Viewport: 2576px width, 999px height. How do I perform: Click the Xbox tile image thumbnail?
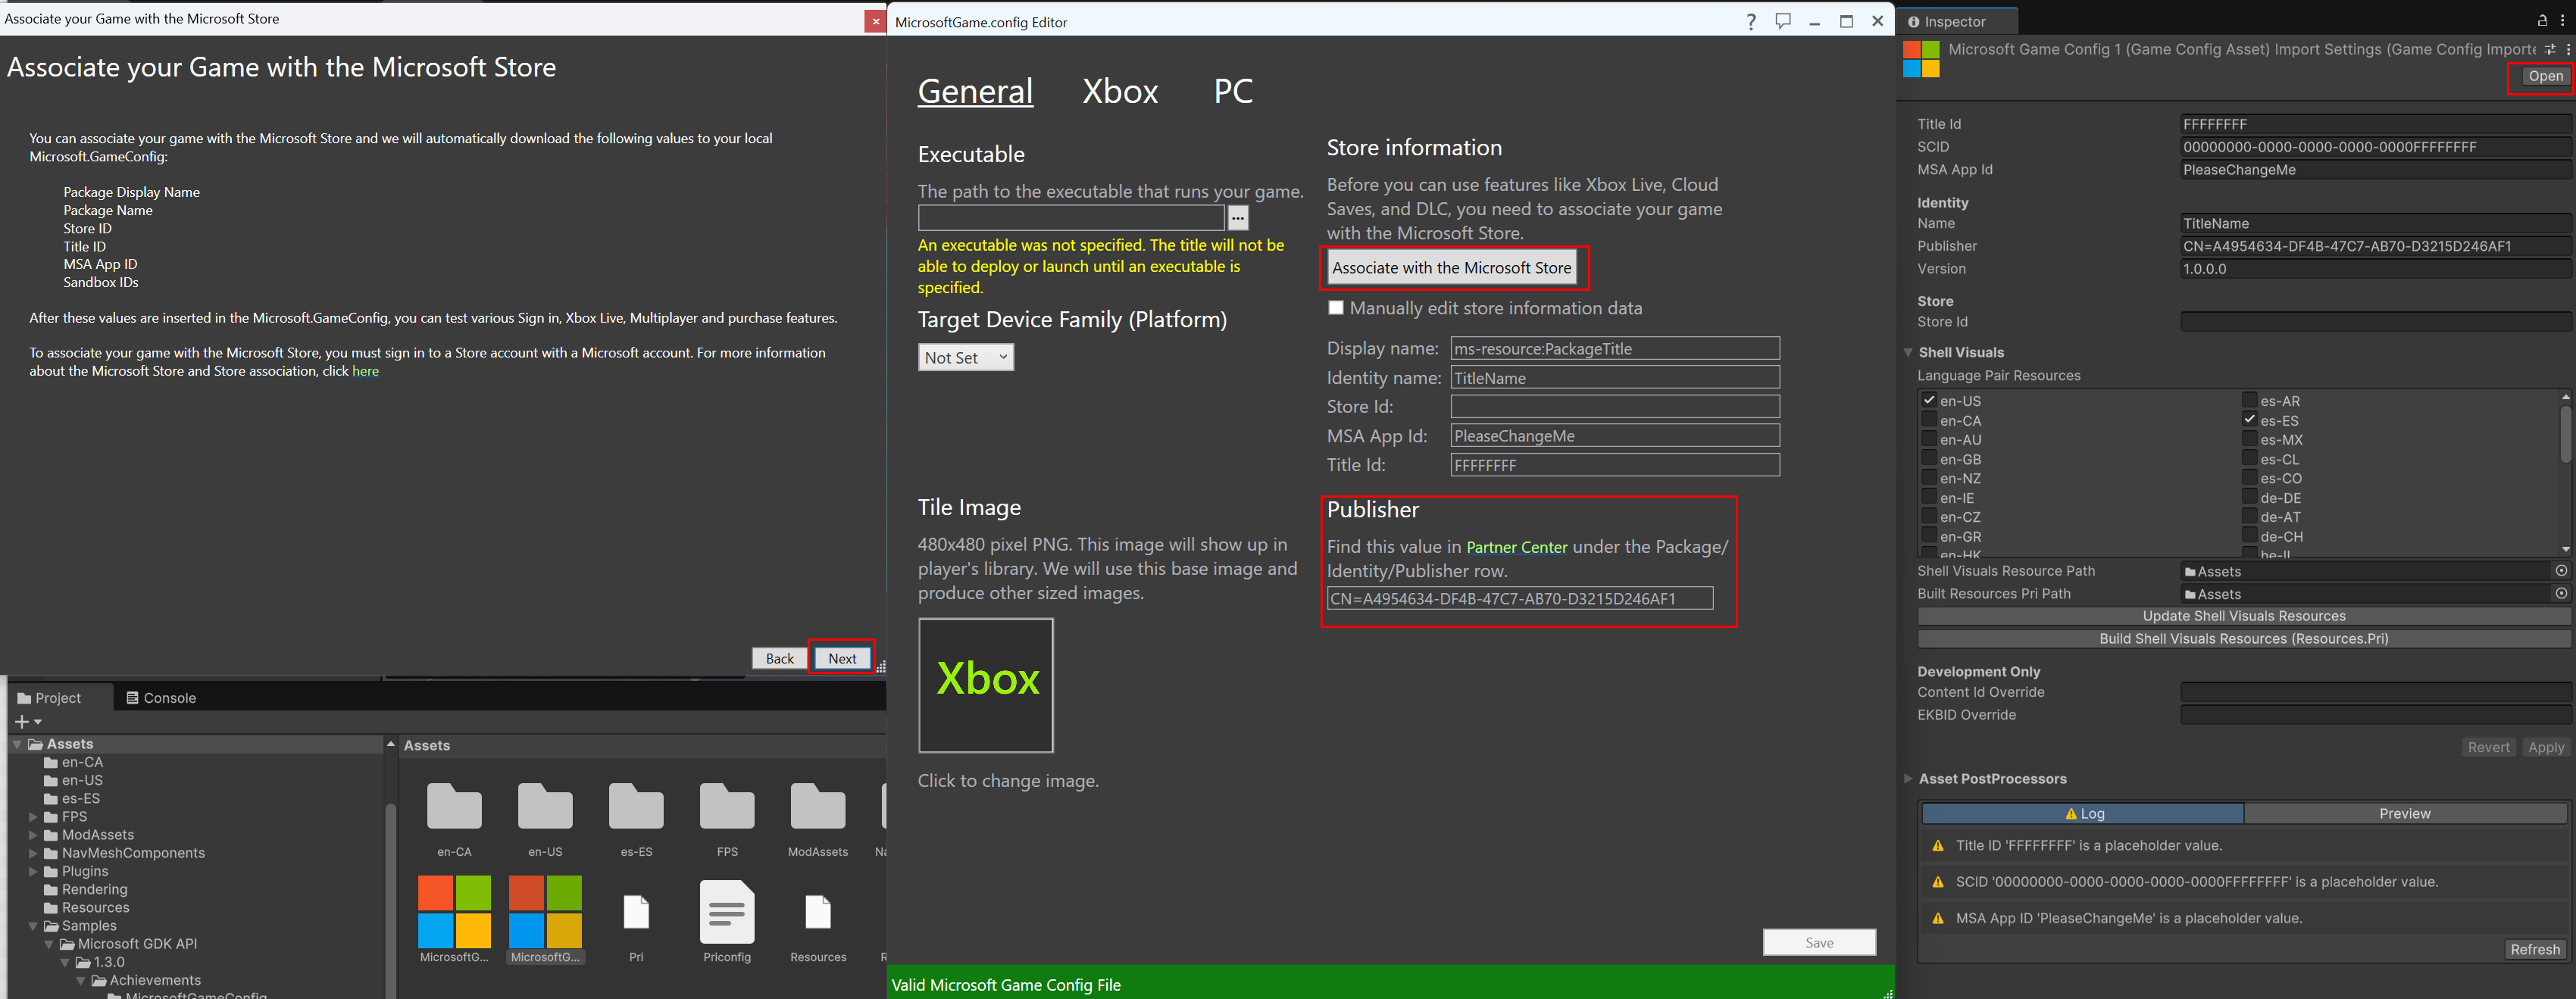[x=985, y=685]
